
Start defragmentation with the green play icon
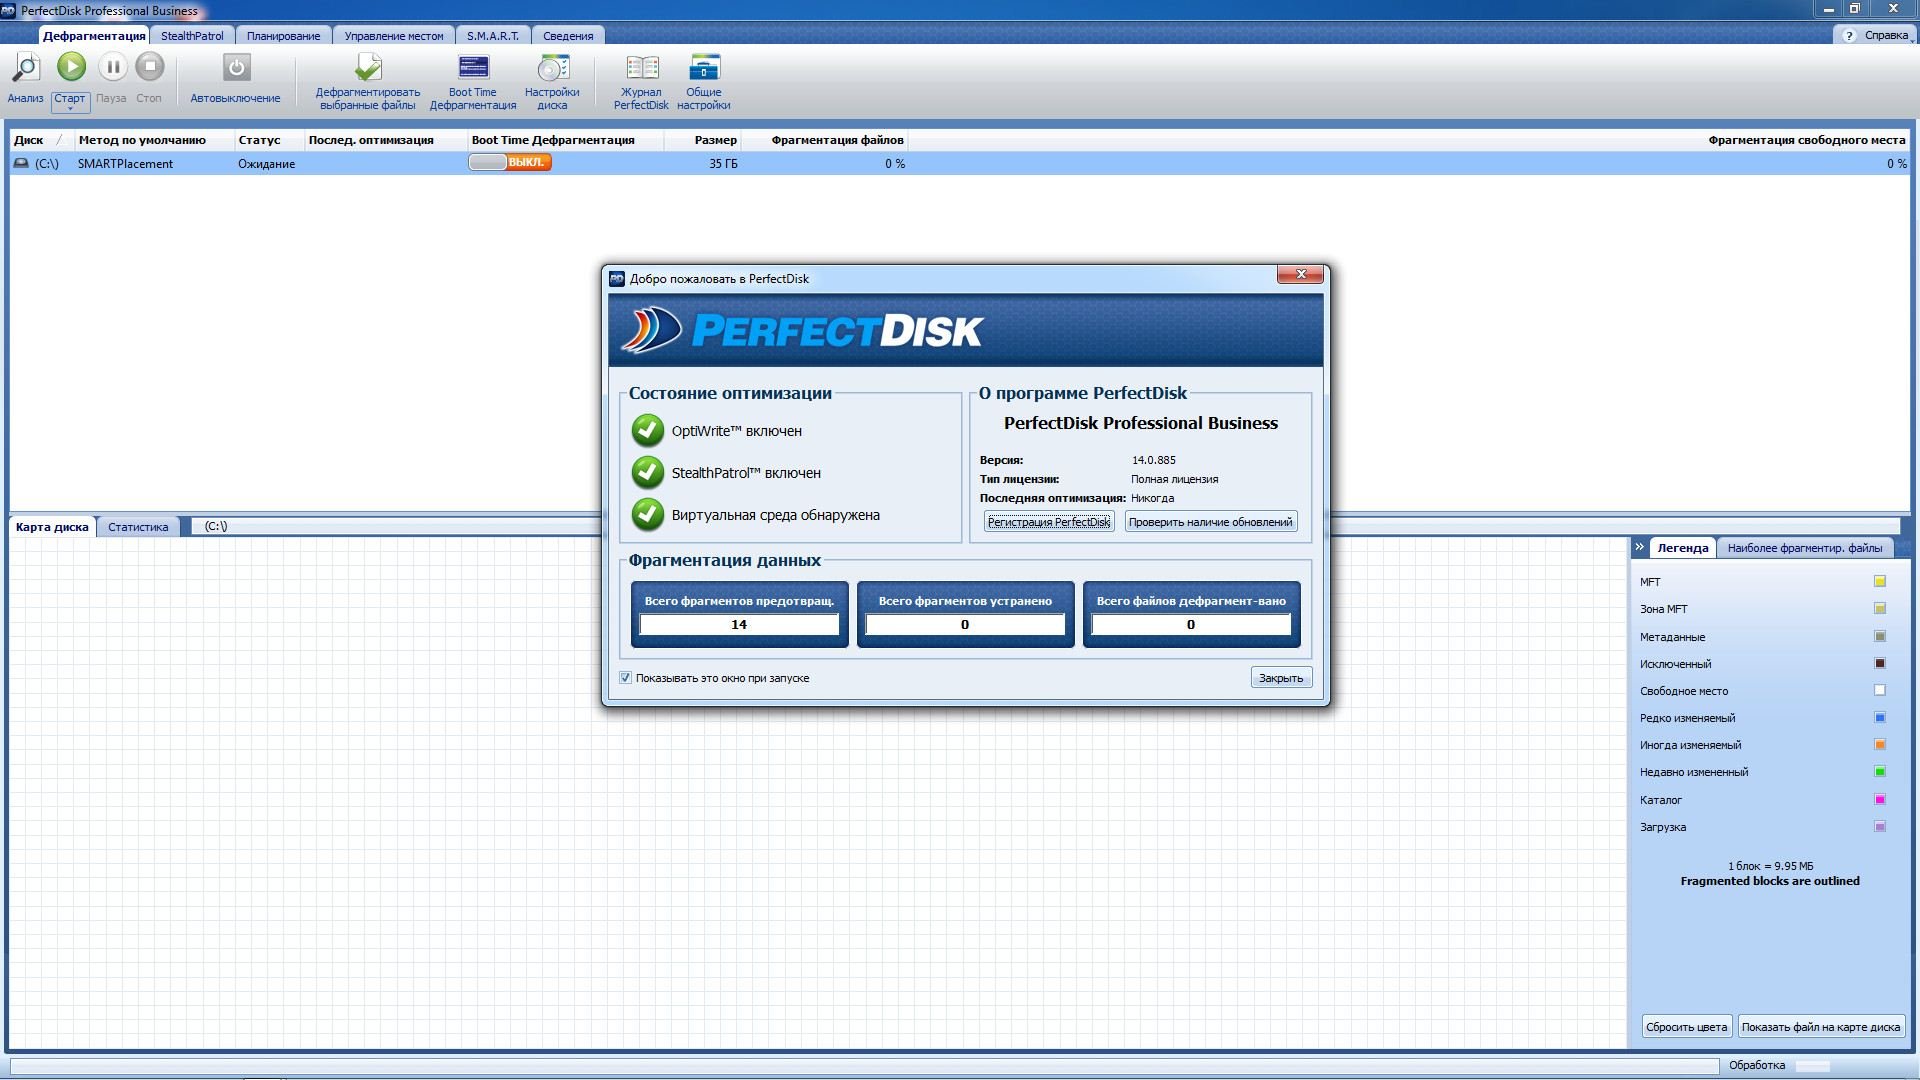click(x=71, y=67)
